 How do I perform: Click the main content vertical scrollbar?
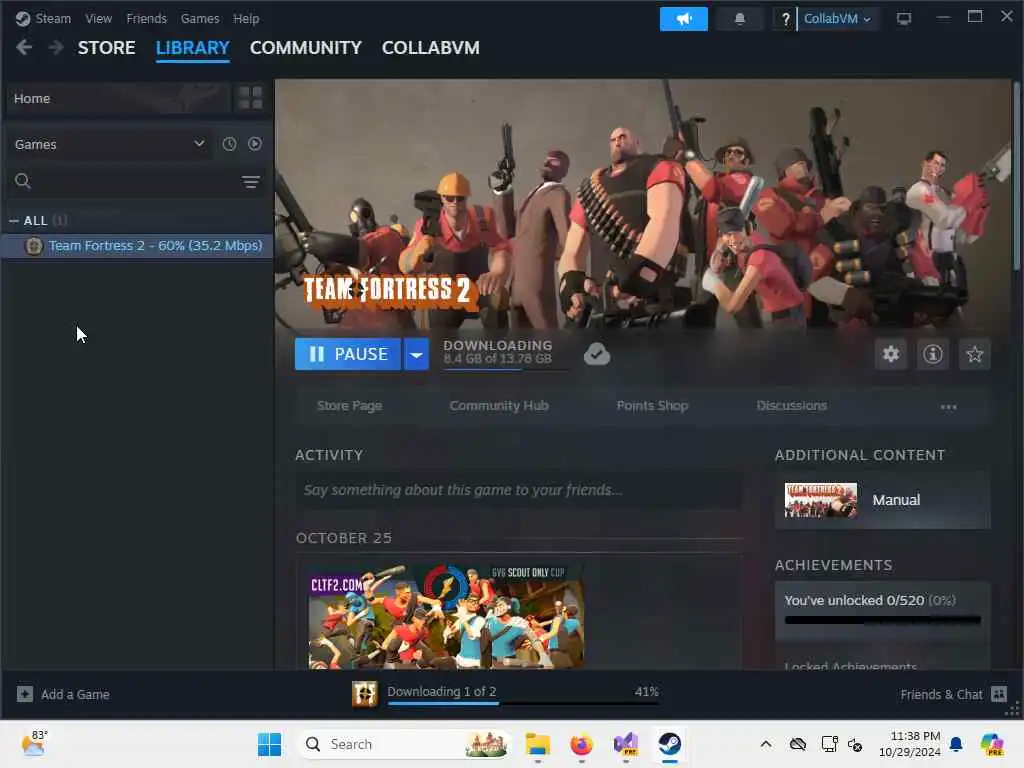coord(1017,176)
